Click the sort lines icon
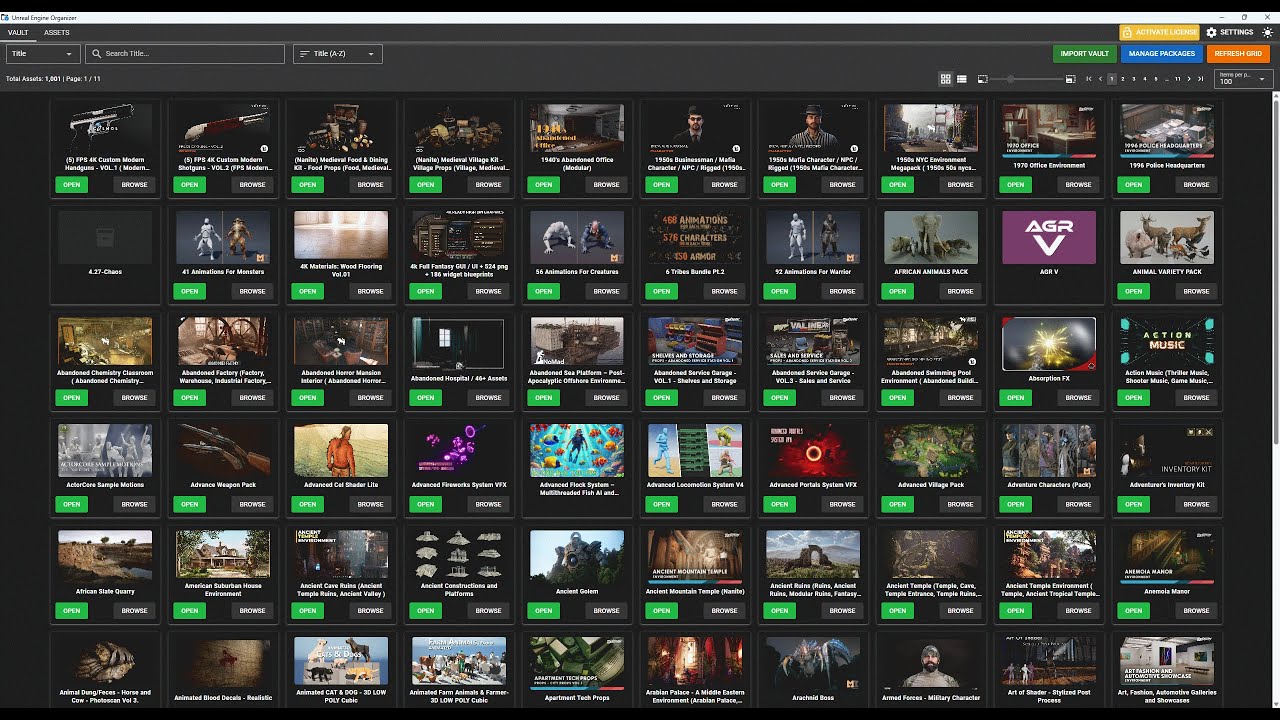 coord(304,54)
